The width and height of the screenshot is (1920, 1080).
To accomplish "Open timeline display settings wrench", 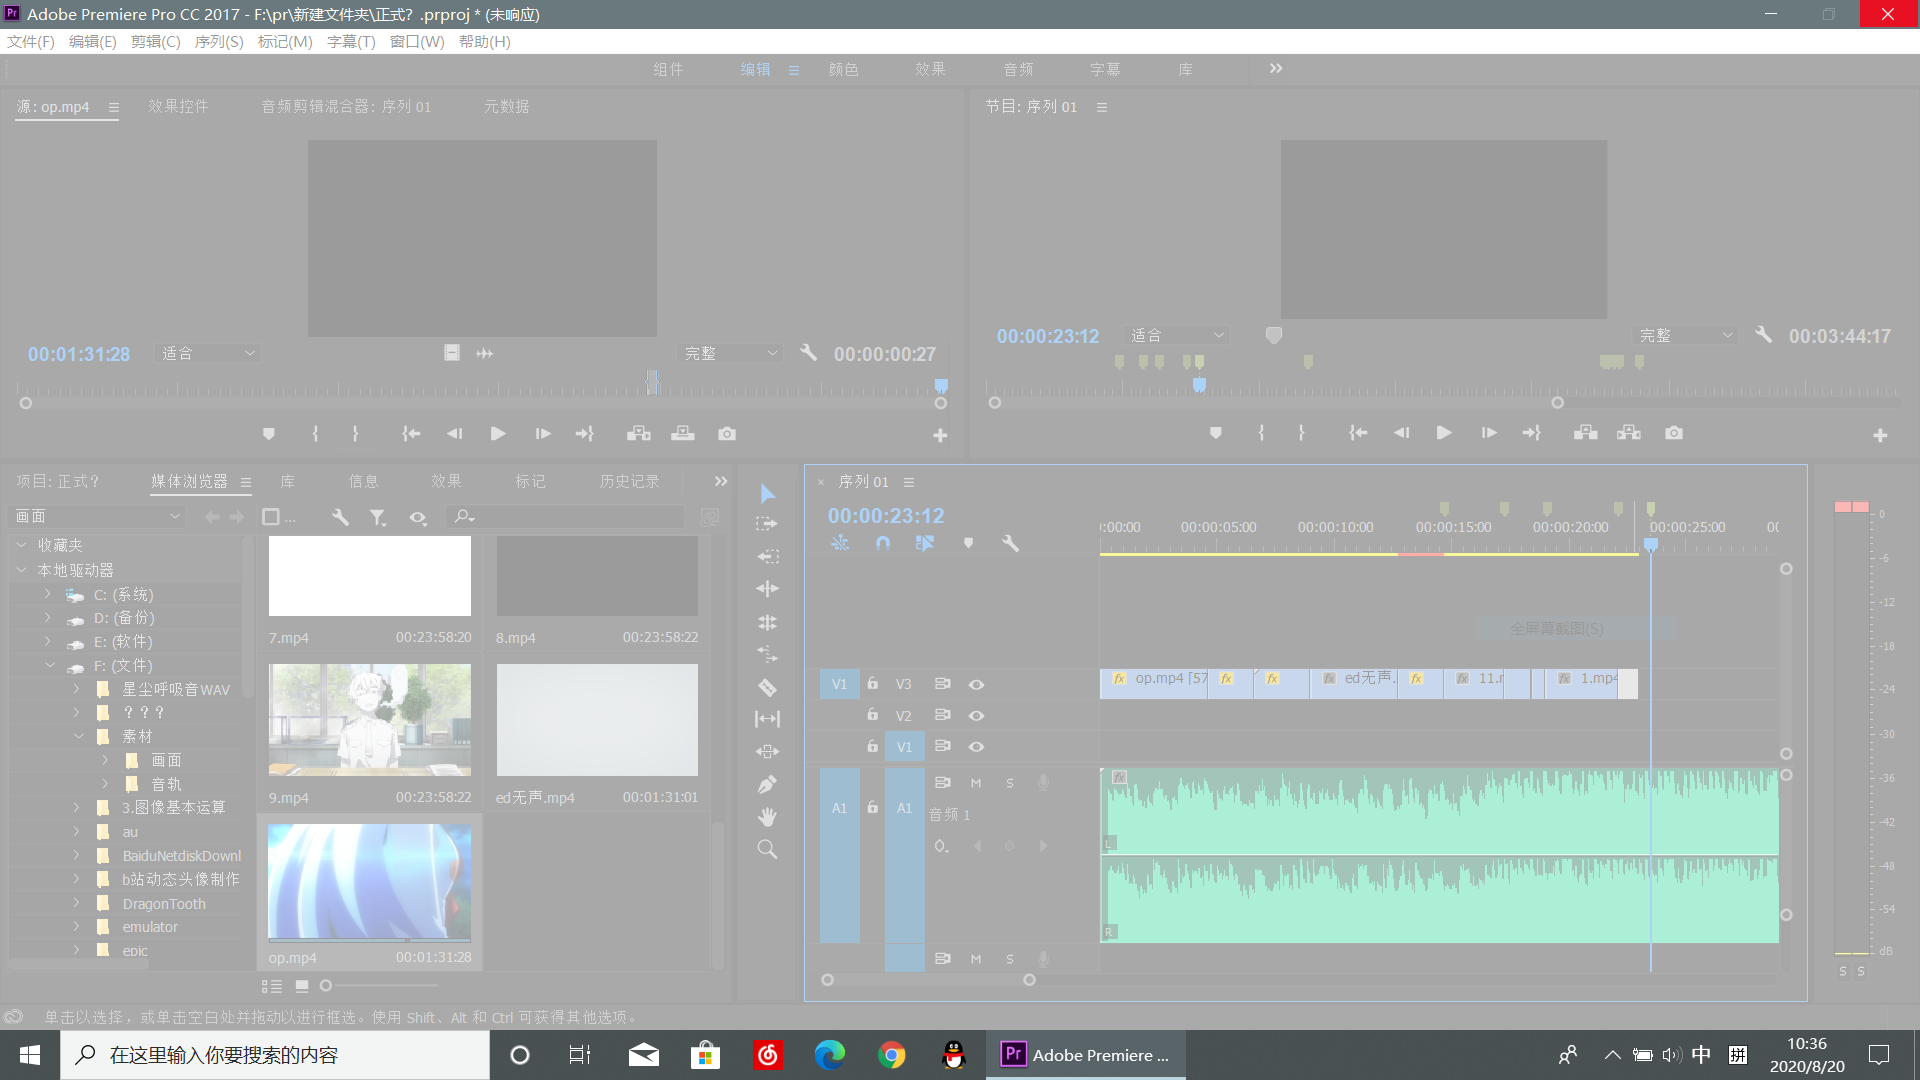I will tap(1010, 543).
